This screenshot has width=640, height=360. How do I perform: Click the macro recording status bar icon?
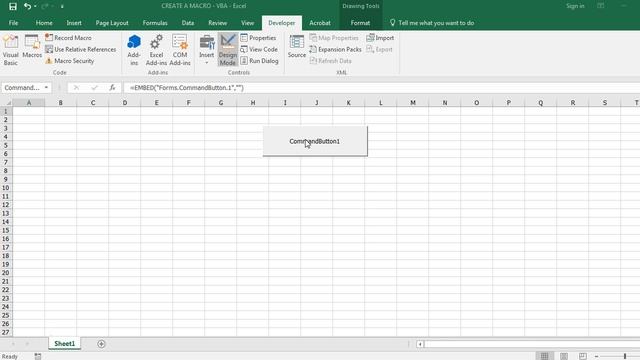point(38,356)
